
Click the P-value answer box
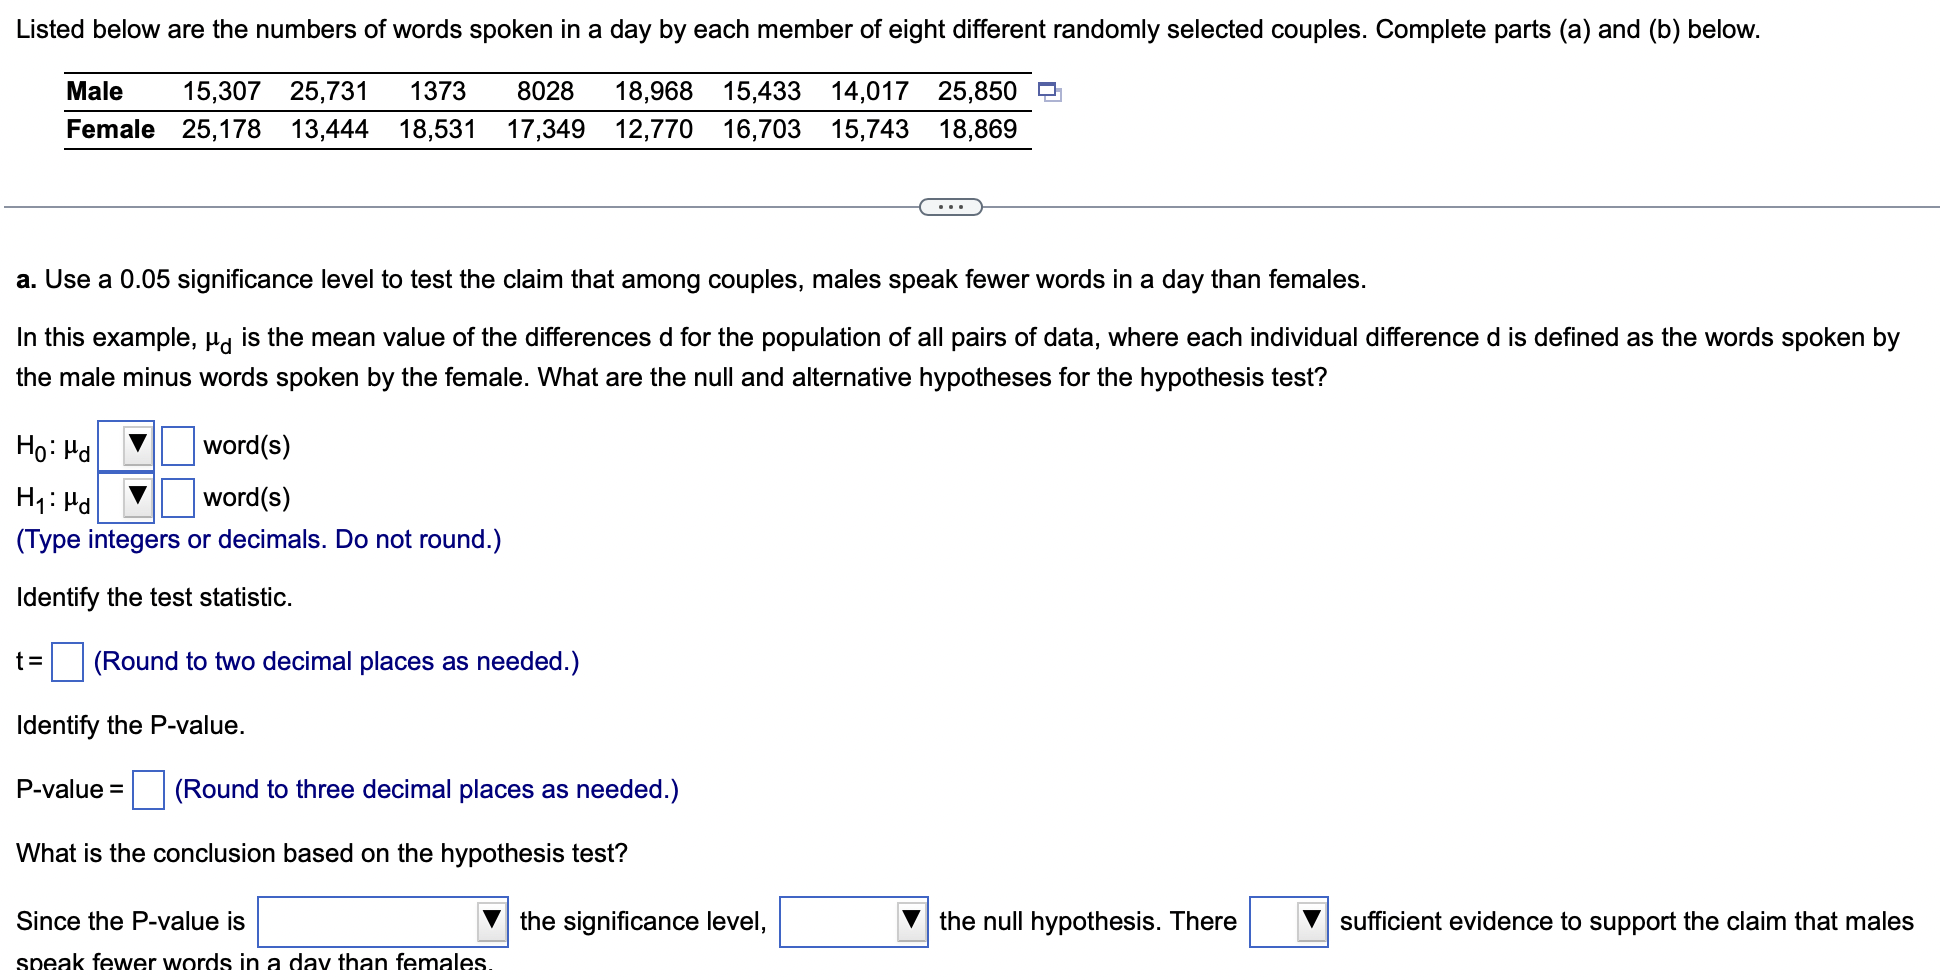point(147,790)
